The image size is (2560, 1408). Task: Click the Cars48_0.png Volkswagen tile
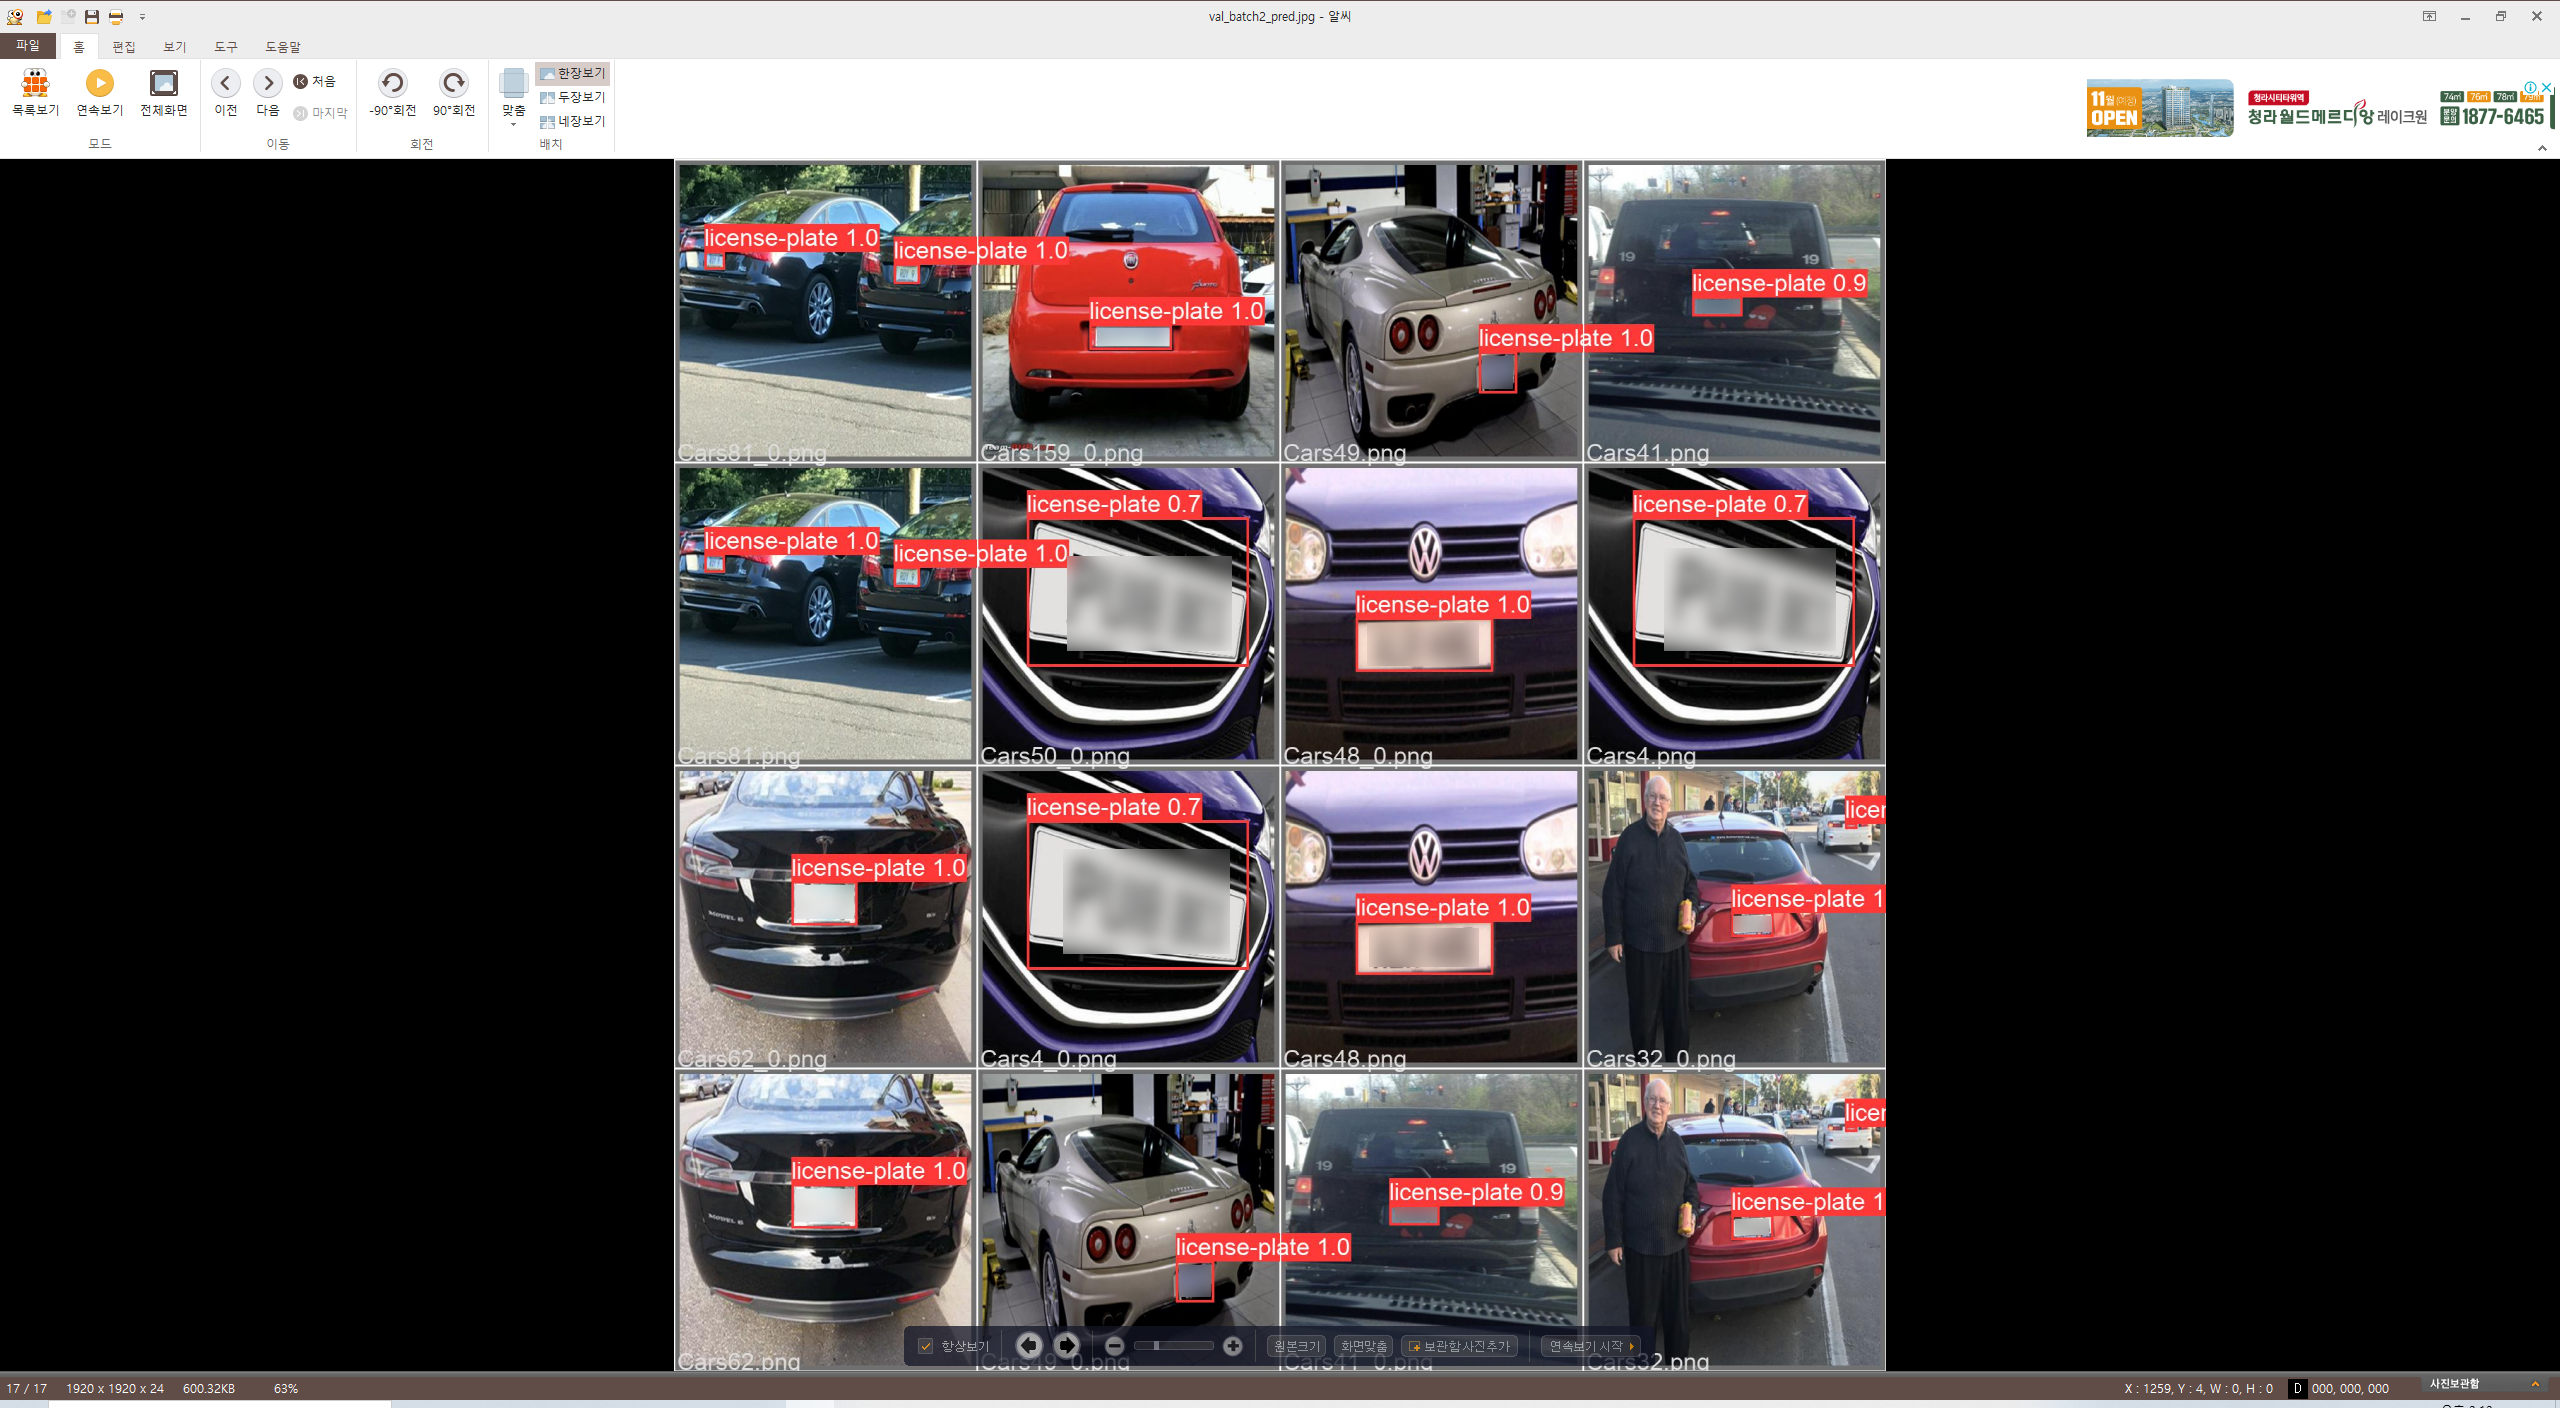pyautogui.click(x=1431, y=615)
